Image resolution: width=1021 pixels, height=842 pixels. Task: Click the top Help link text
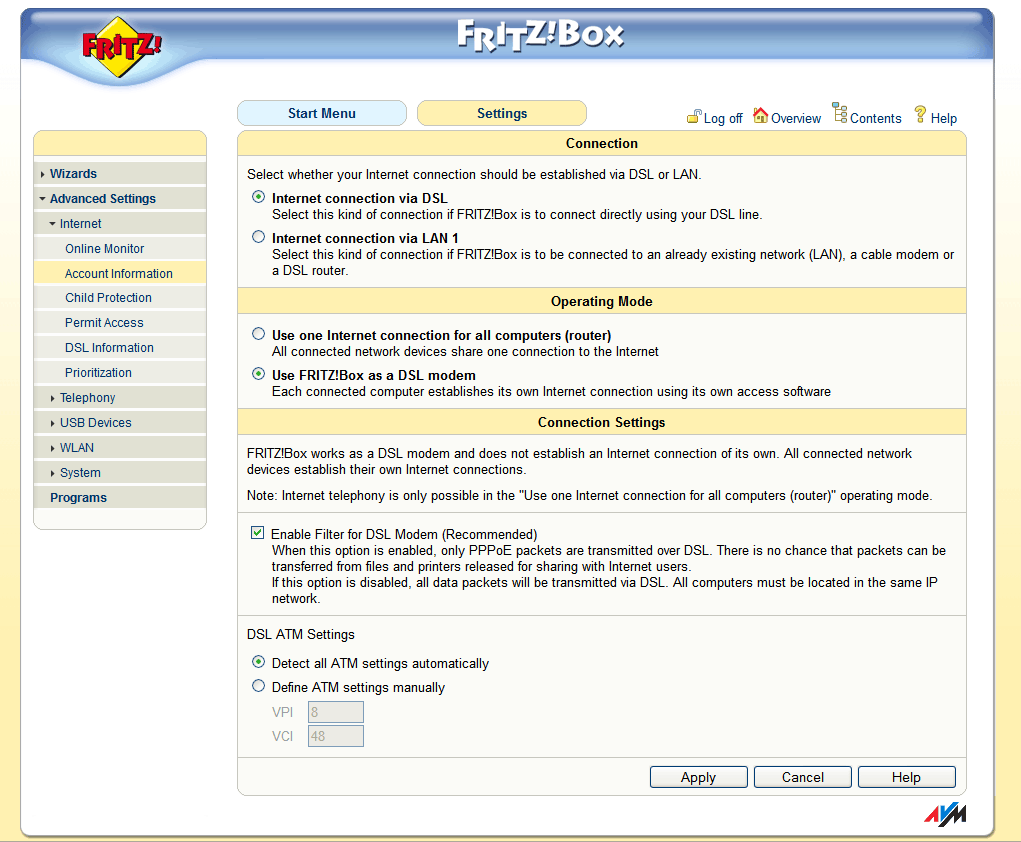(x=944, y=119)
